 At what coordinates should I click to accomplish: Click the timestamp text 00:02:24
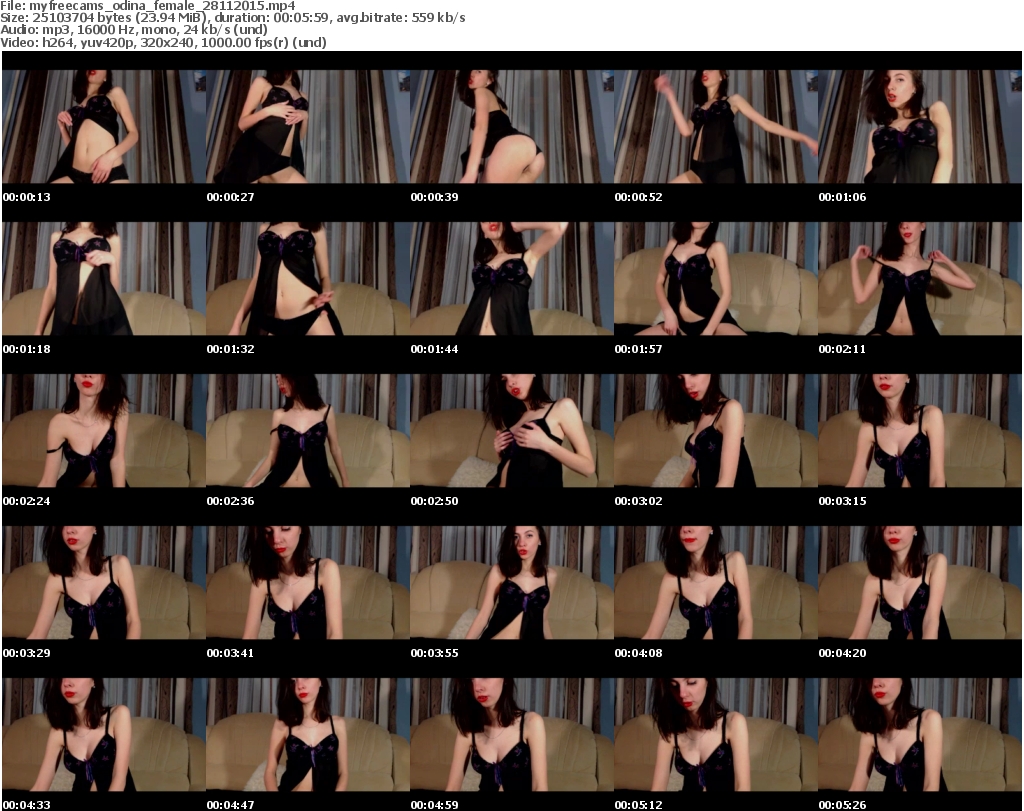27,501
